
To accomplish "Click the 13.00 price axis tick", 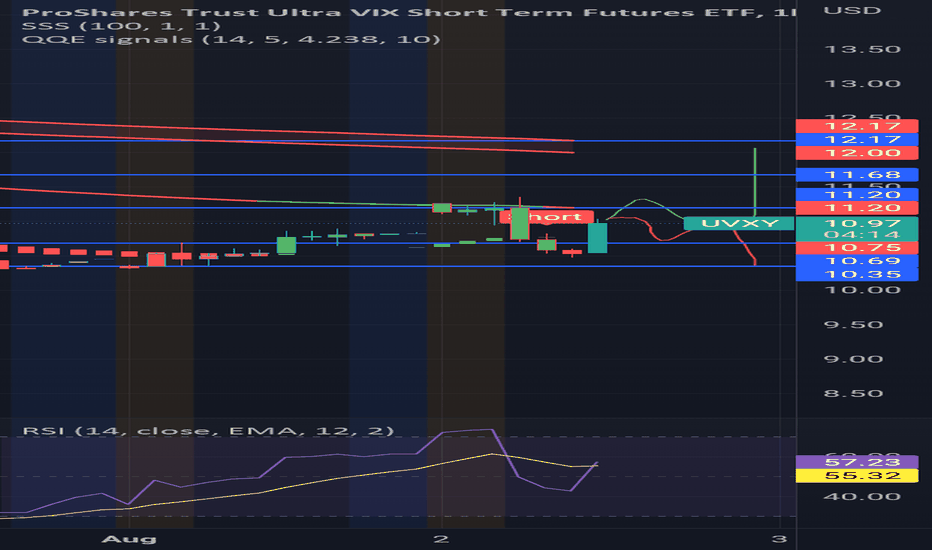I will tap(862, 84).
